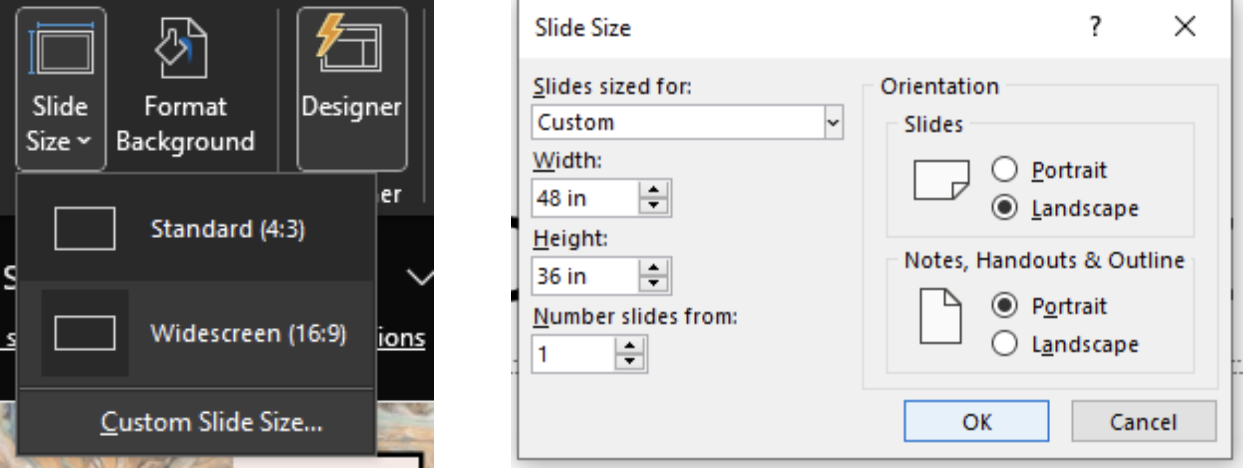
Task: Open Custom Slide Size menu entry
Action: [x=211, y=423]
